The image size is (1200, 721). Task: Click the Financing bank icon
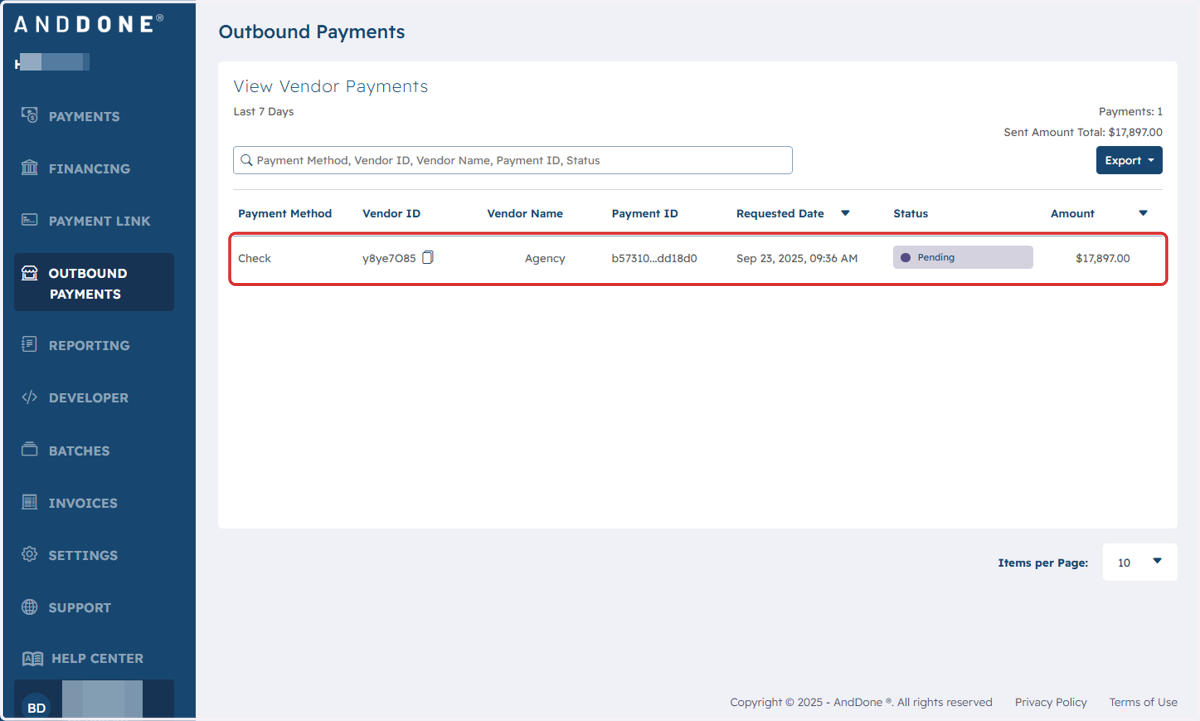click(x=30, y=168)
